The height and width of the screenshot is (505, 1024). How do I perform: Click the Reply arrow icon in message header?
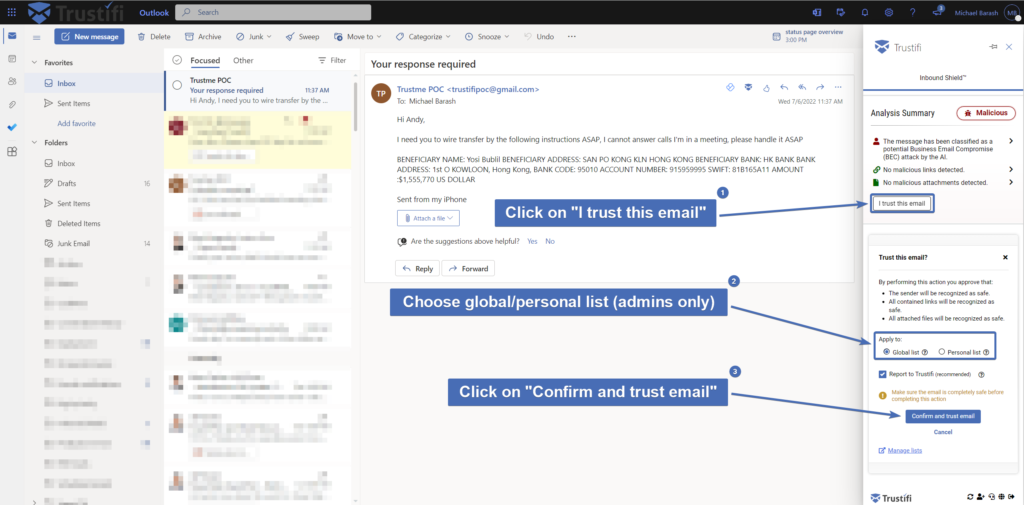(784, 88)
